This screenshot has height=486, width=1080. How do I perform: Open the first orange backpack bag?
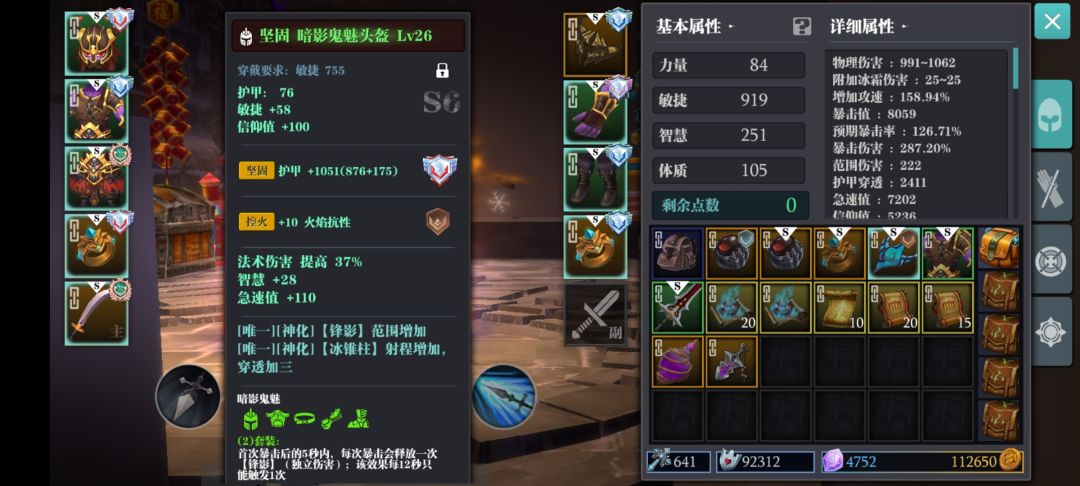[x=999, y=248]
